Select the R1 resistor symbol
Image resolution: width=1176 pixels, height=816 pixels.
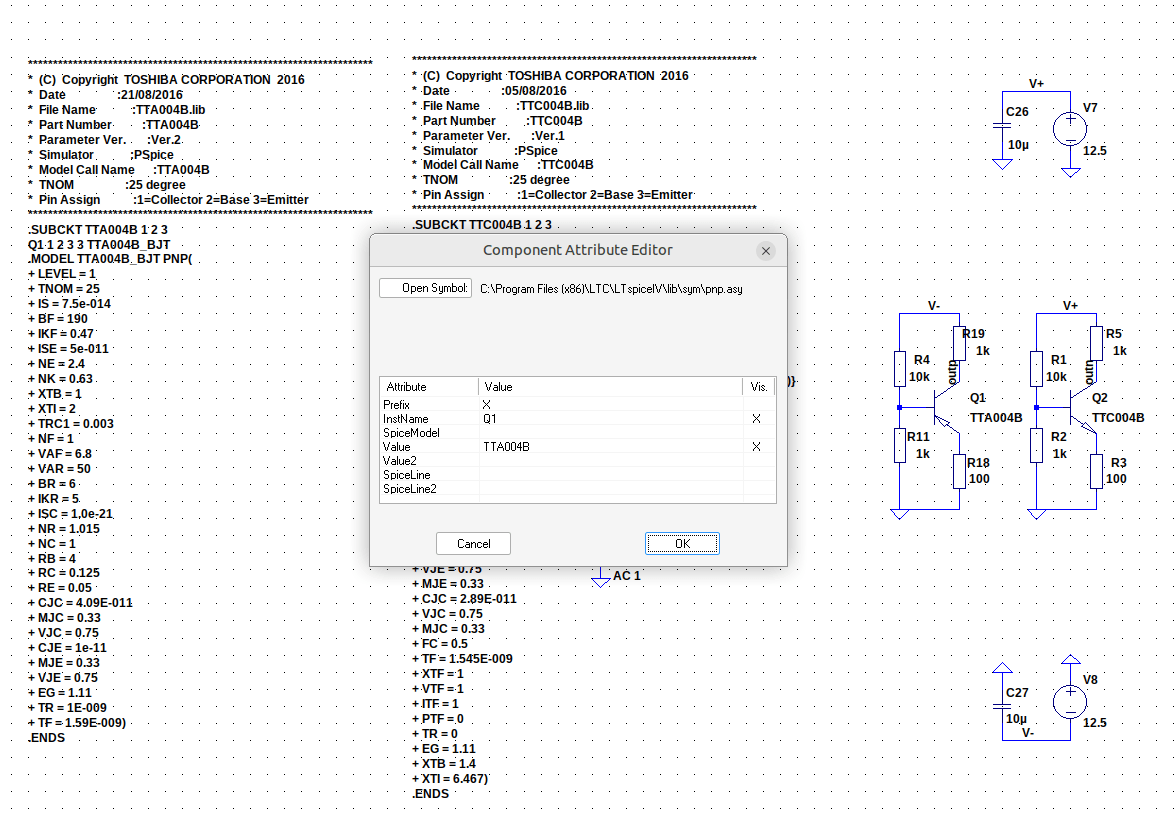click(1036, 369)
